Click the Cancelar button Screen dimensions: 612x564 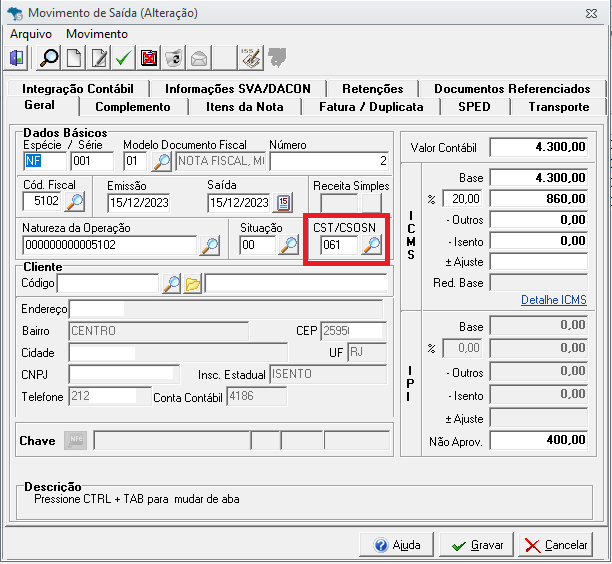pyautogui.click(x=556, y=544)
